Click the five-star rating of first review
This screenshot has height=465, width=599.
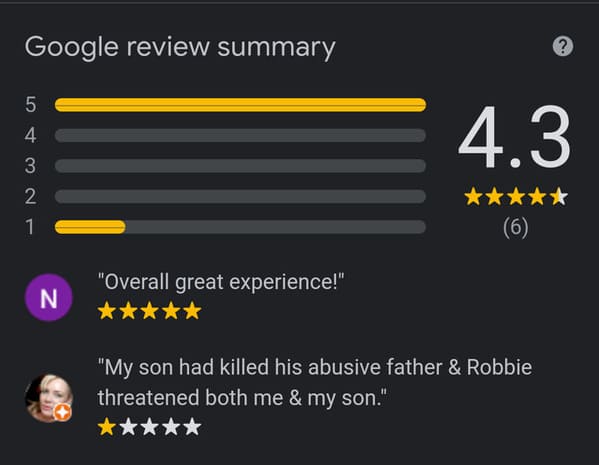[149, 311]
